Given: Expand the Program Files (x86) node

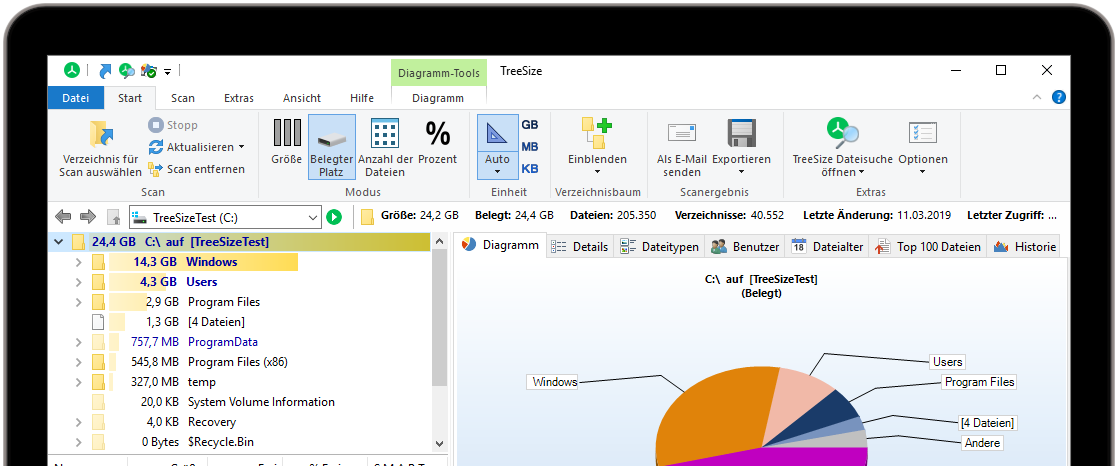Looking at the screenshot, I should pos(78,362).
